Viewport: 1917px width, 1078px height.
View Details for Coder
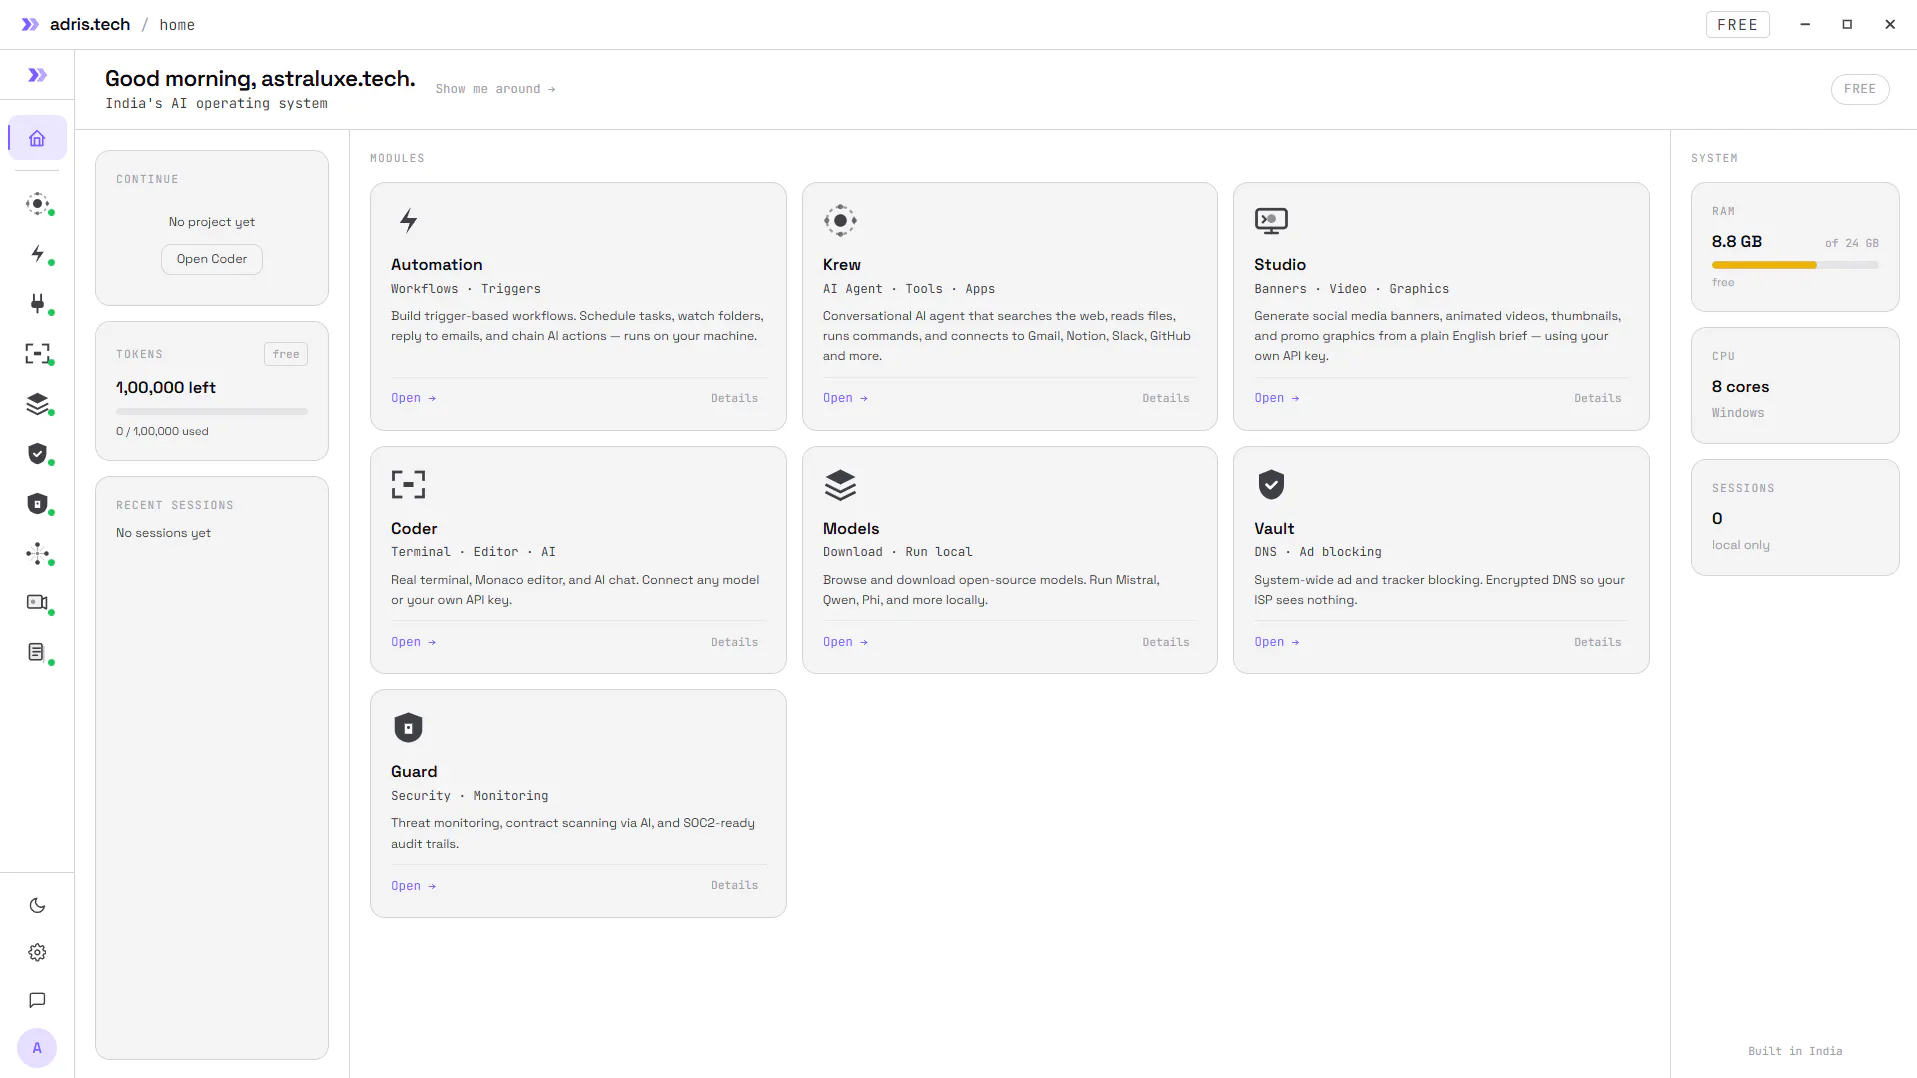pos(734,642)
